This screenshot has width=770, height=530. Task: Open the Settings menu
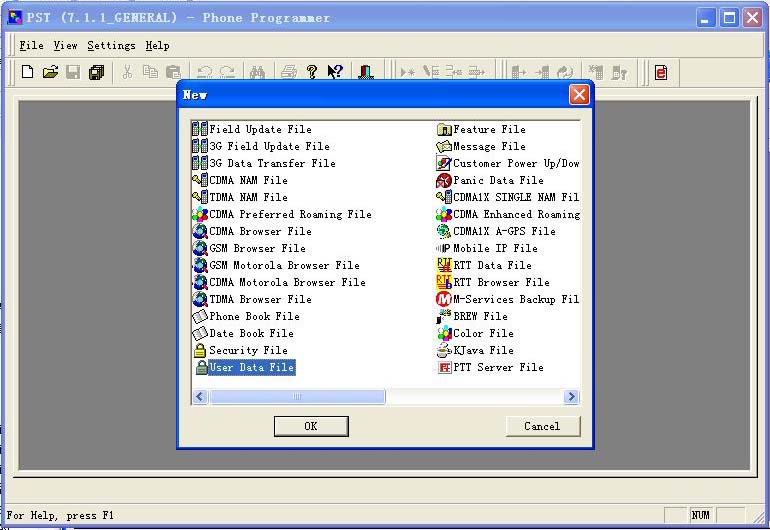click(111, 45)
